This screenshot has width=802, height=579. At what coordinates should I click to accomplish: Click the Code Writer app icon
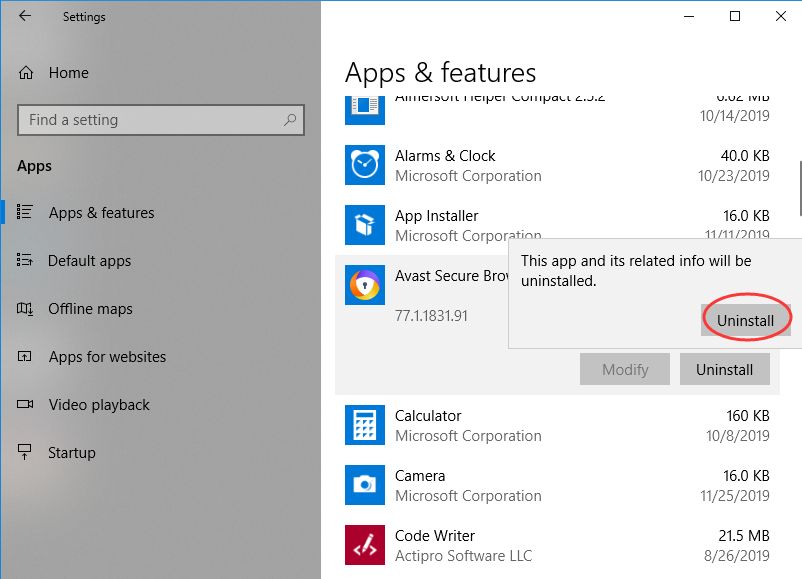pos(365,545)
